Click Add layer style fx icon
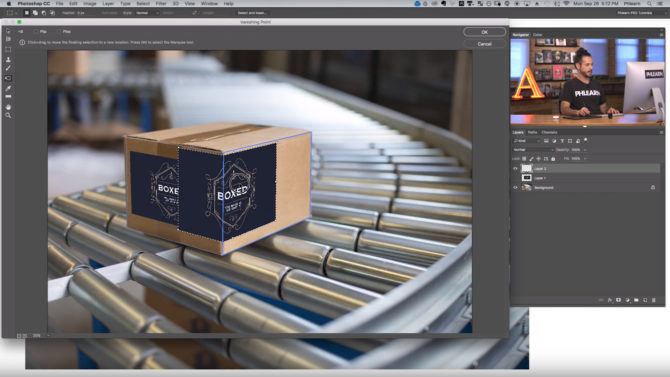The image size is (670, 377). click(610, 300)
